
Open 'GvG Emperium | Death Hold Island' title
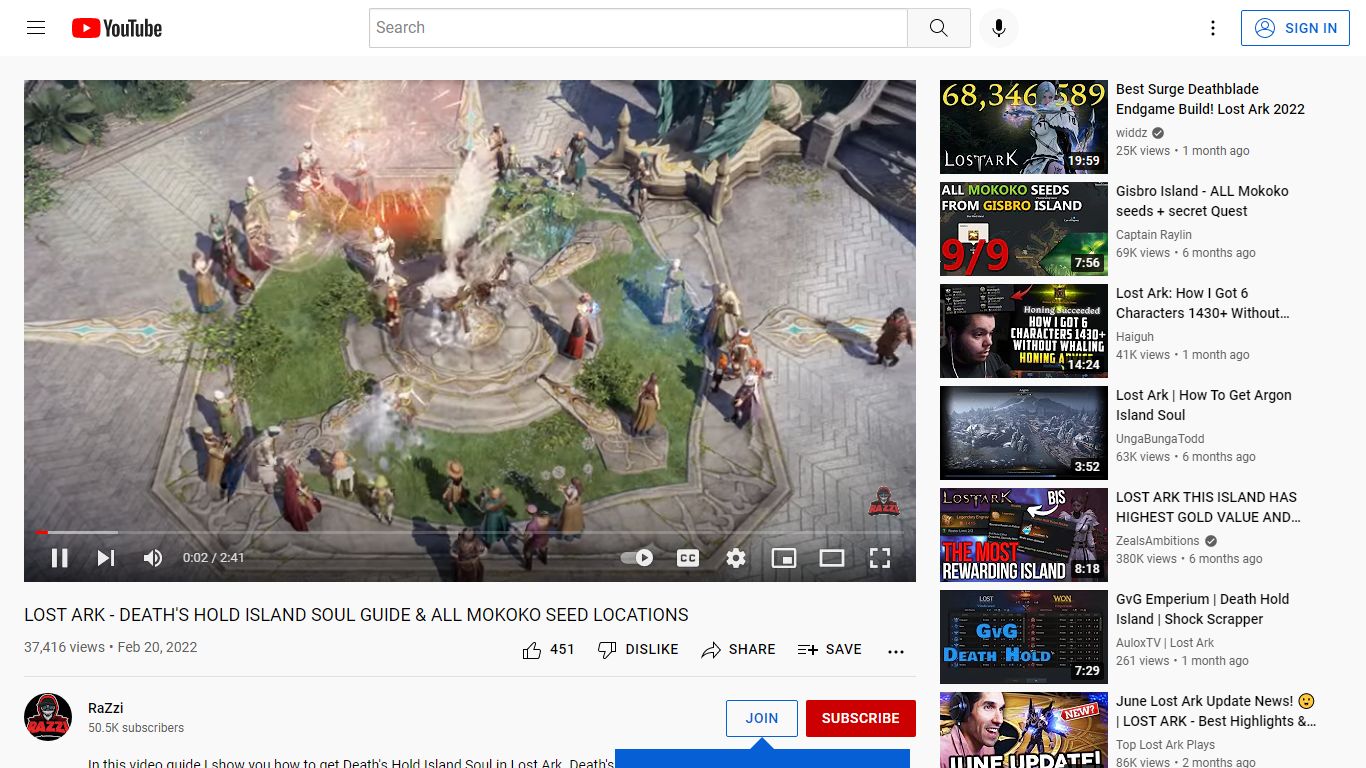1202,609
